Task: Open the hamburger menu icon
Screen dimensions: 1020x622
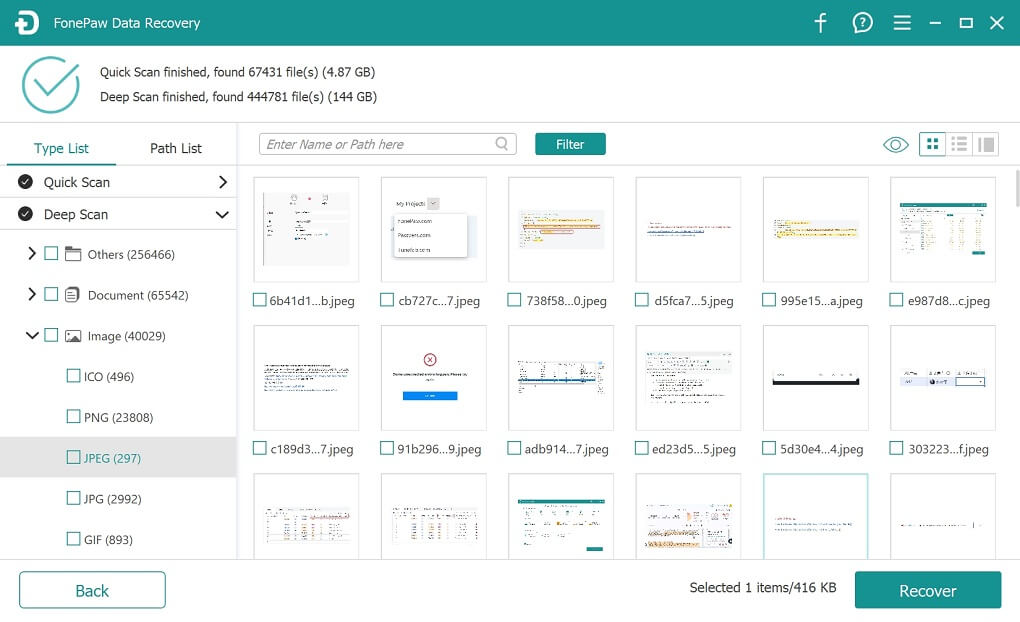Action: click(x=902, y=23)
